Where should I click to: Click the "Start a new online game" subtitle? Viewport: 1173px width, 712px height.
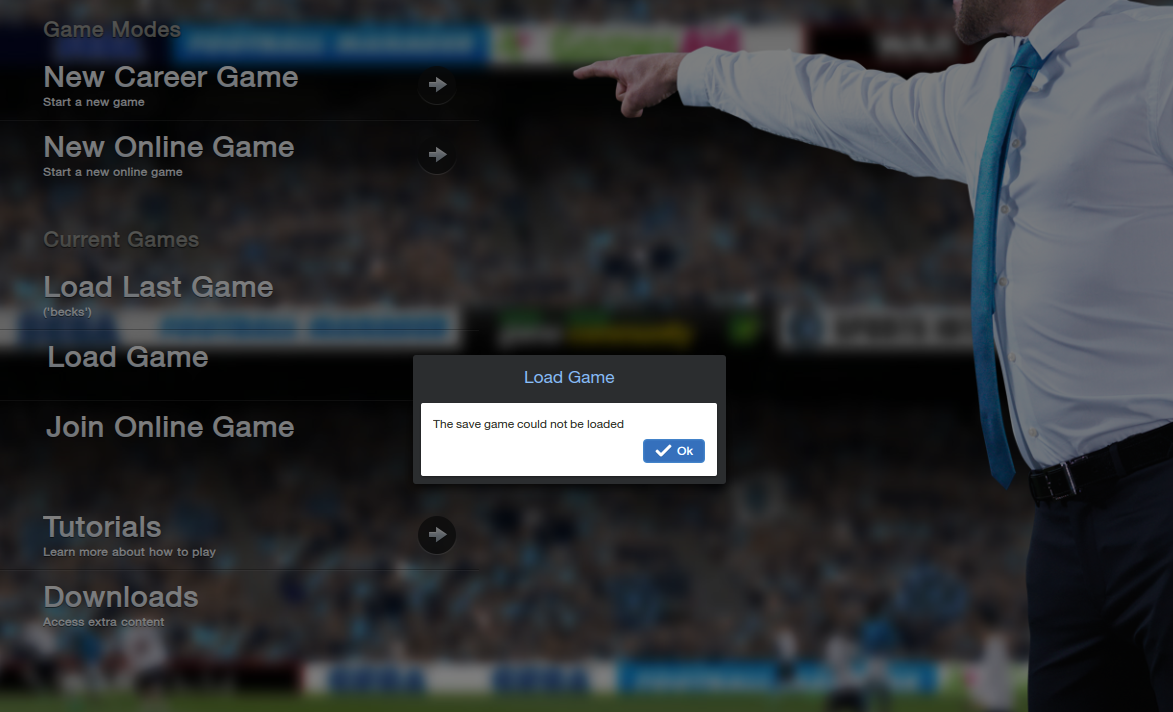[113, 171]
